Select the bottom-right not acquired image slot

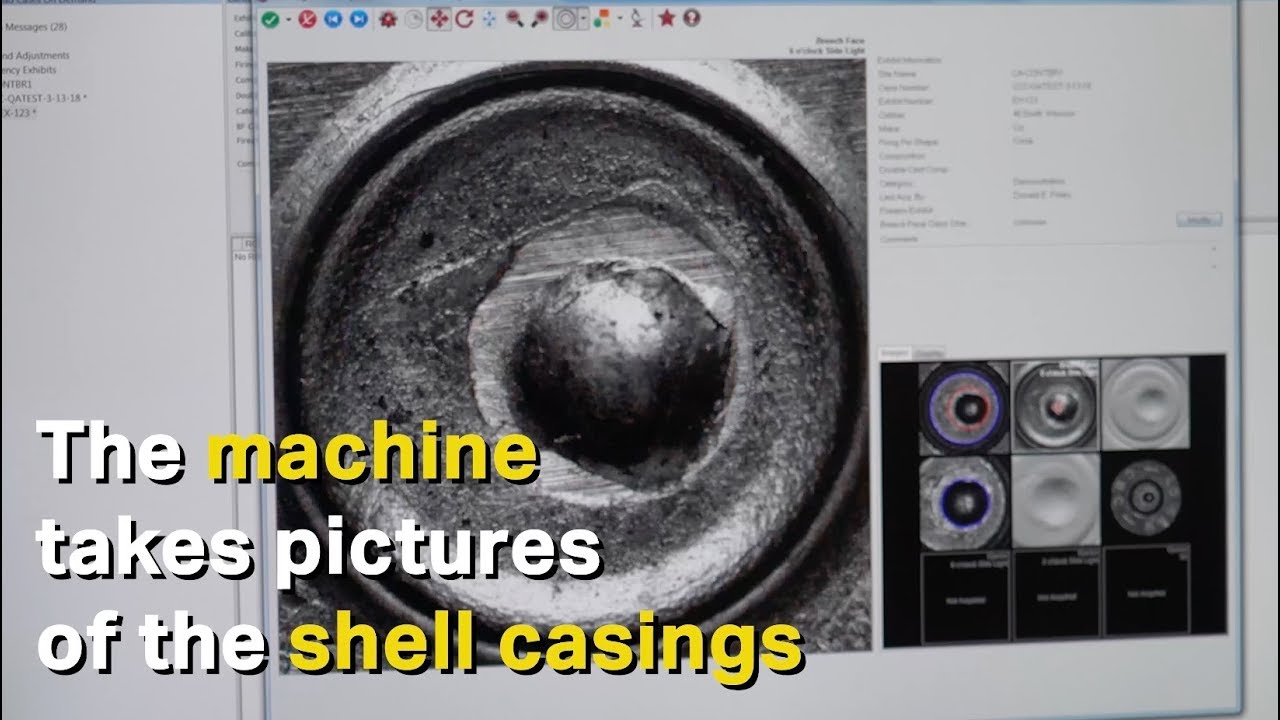pos(1147,590)
